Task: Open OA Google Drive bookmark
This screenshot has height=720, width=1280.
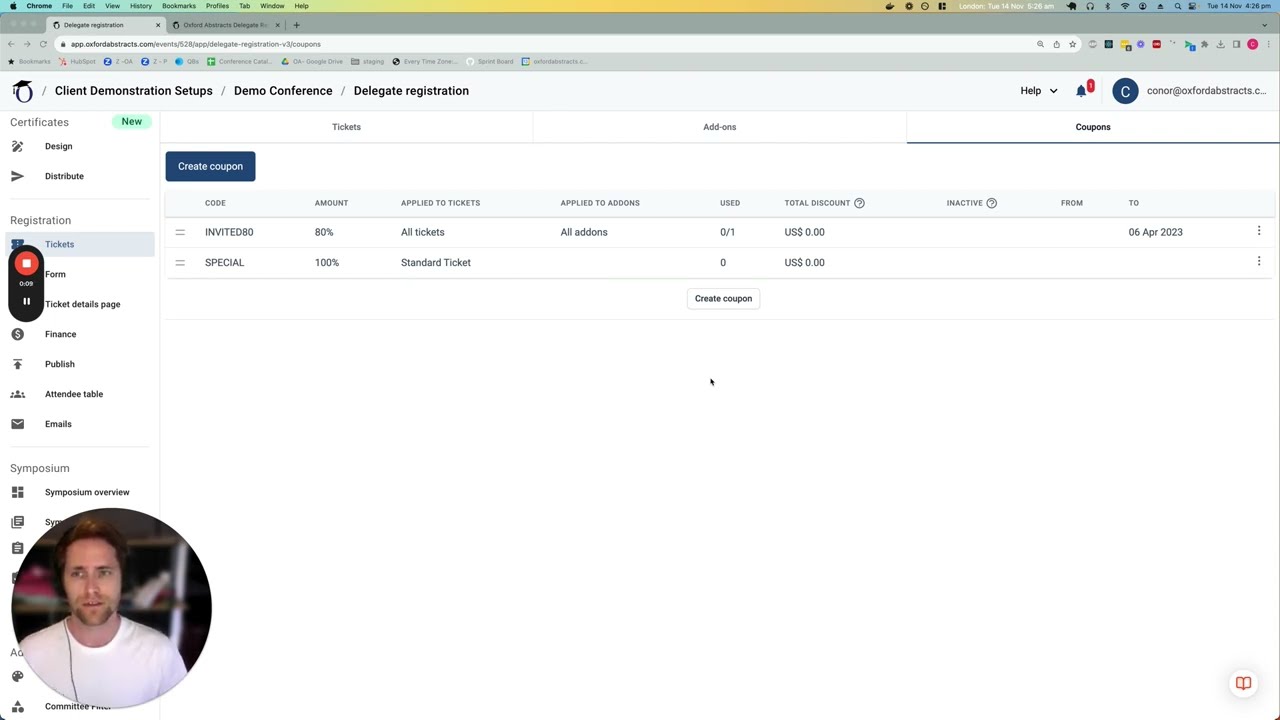Action: [x=312, y=62]
